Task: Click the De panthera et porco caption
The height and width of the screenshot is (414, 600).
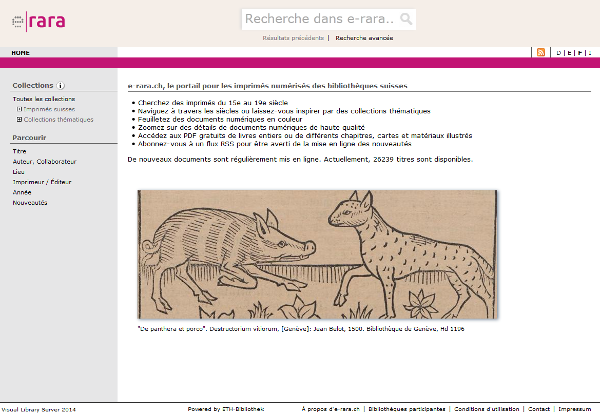Action: [x=301, y=329]
